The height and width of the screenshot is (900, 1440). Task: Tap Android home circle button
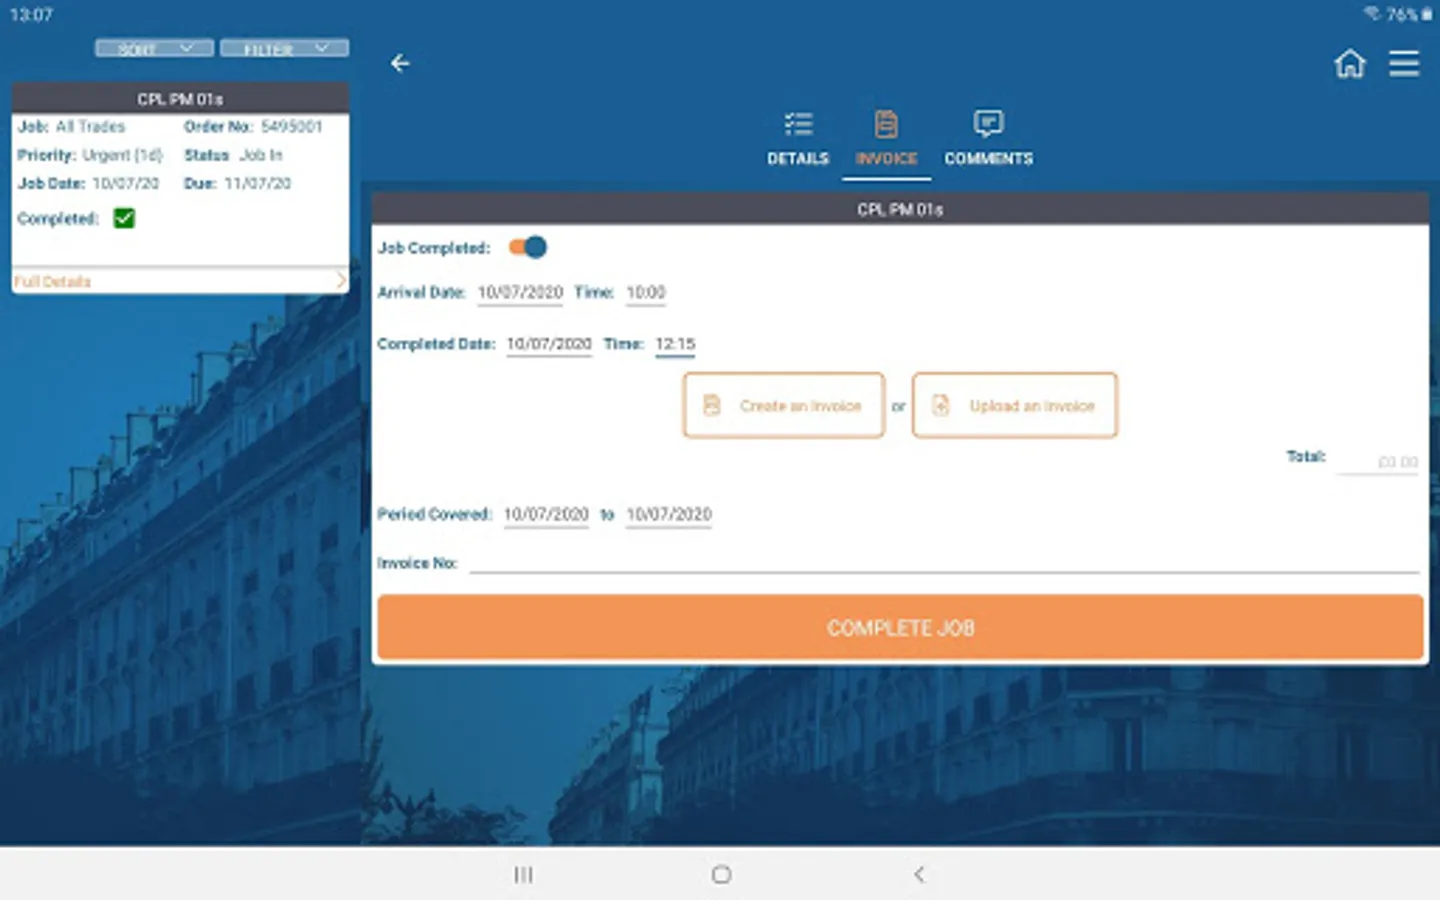pos(721,875)
